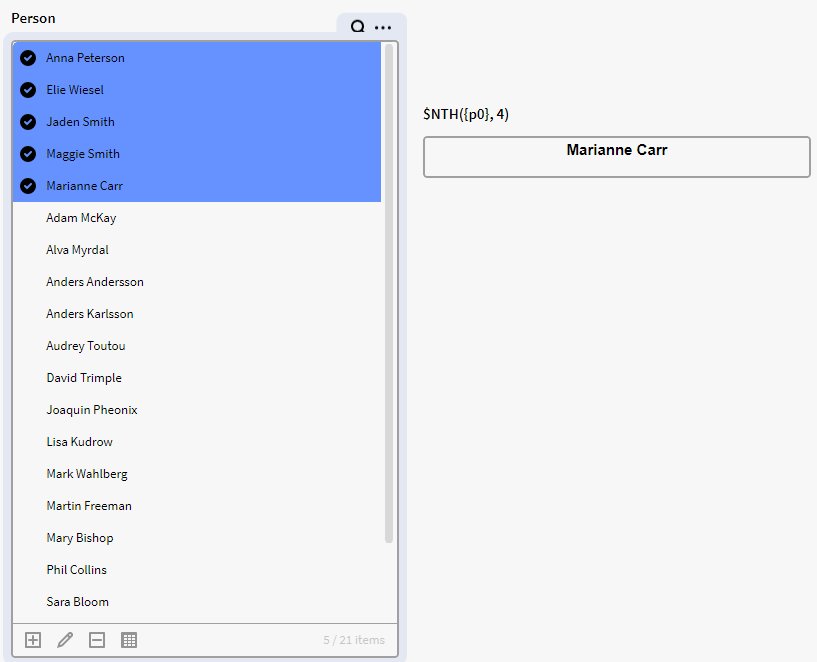Uncheck the Anna Peterson checkmark

tap(28, 58)
